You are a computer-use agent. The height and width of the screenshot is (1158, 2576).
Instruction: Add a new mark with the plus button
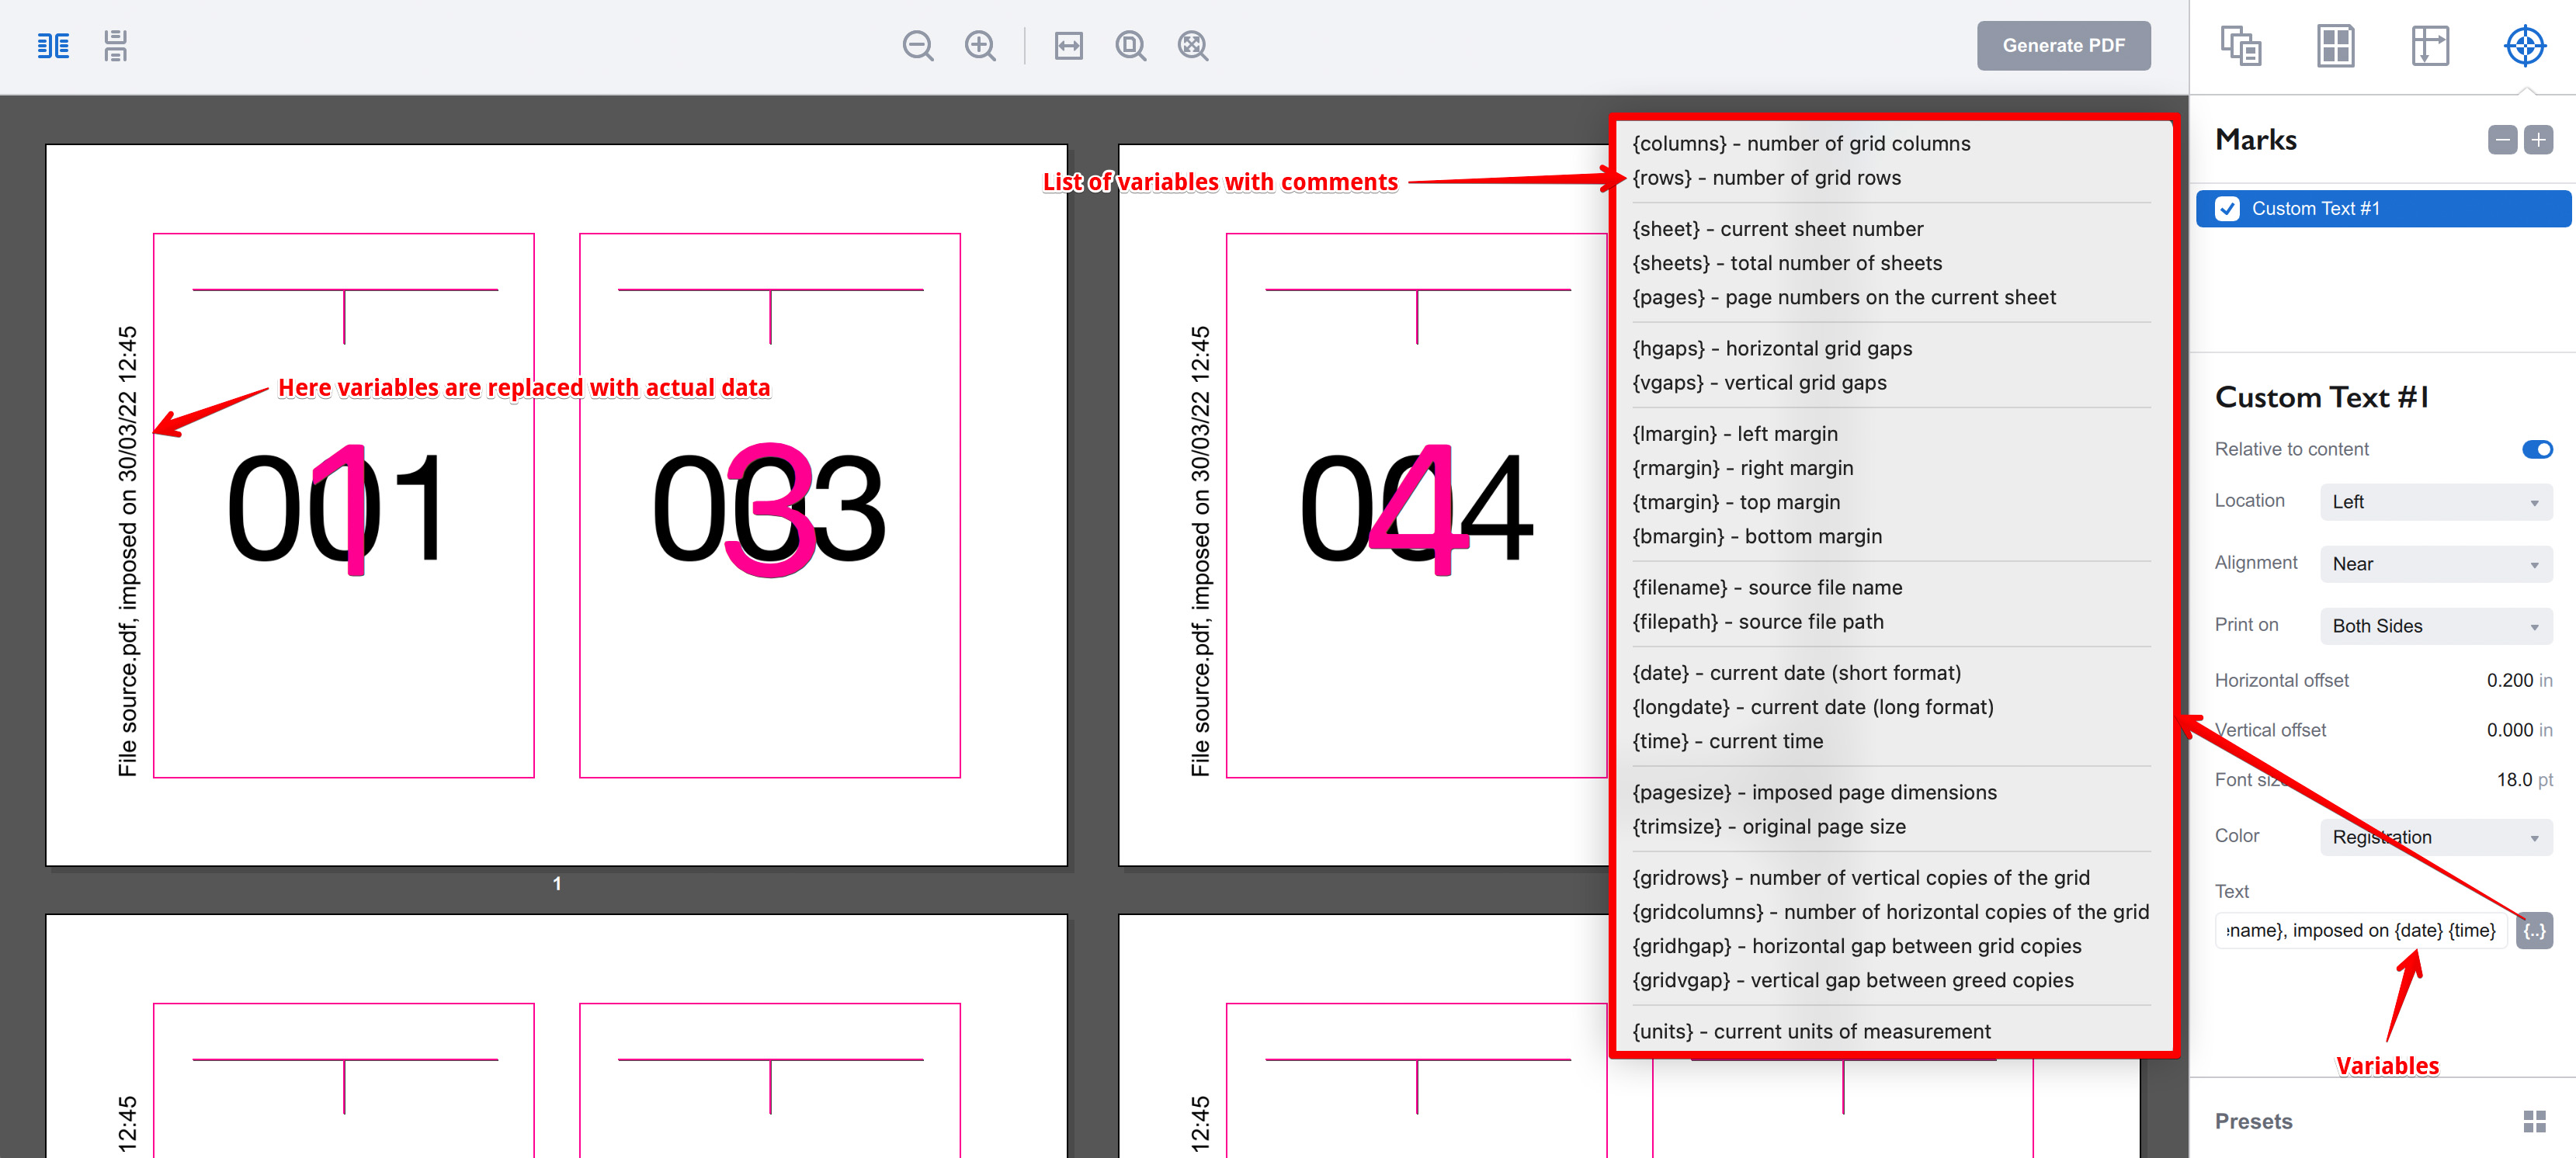(2539, 140)
